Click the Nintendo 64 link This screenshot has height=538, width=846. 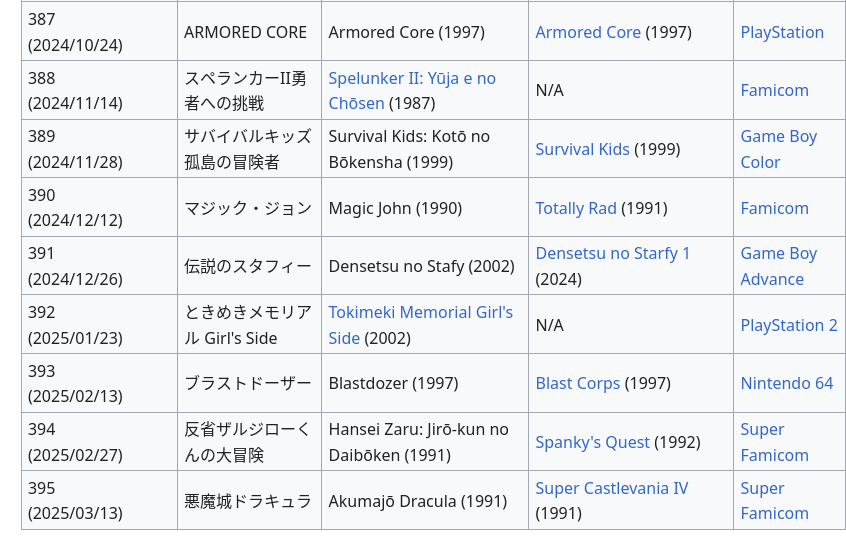(x=786, y=383)
